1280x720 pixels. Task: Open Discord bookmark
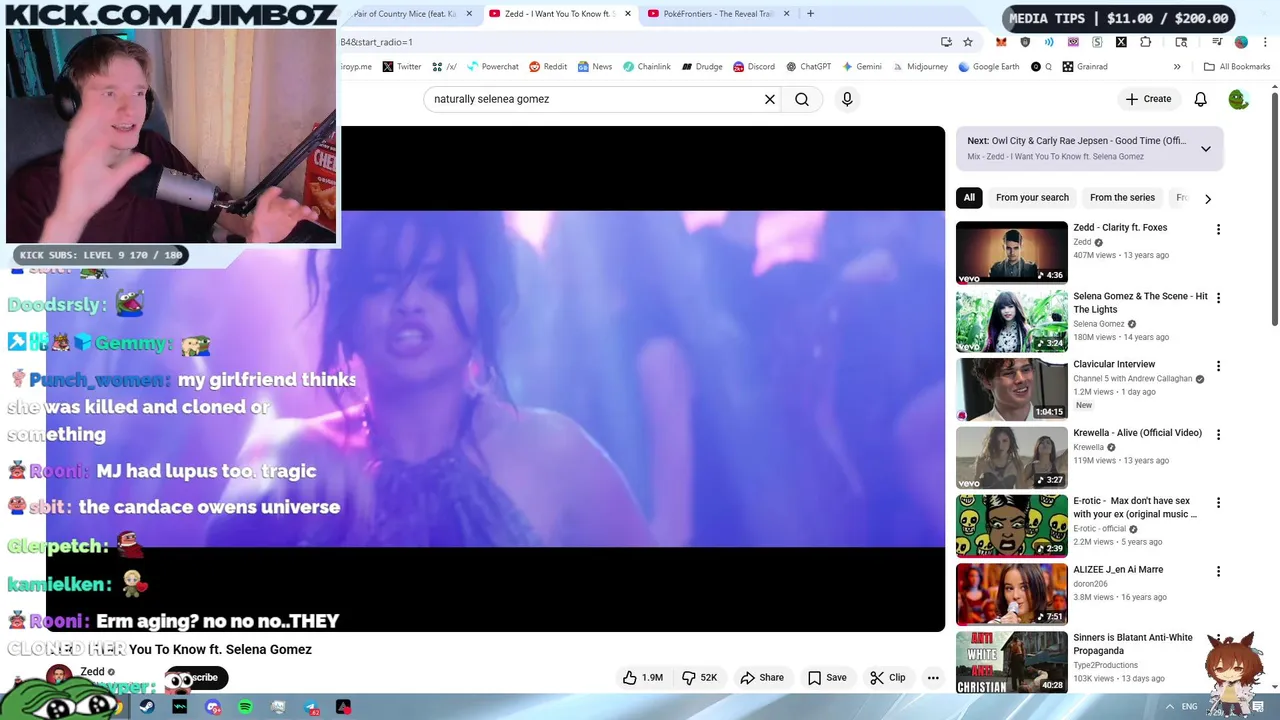pyautogui.click(x=753, y=67)
